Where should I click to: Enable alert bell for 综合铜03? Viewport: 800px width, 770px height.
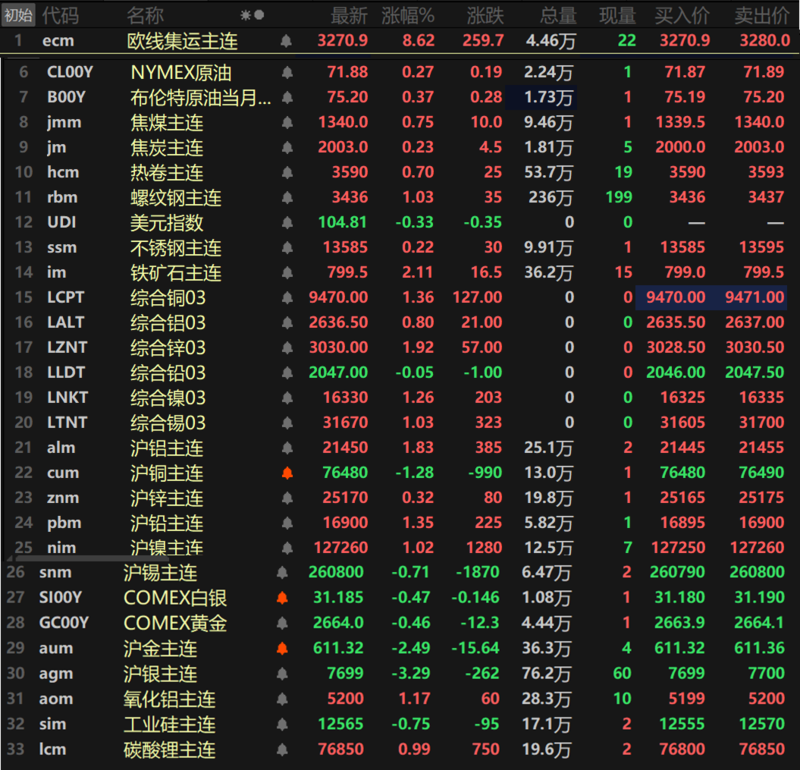coord(287,297)
